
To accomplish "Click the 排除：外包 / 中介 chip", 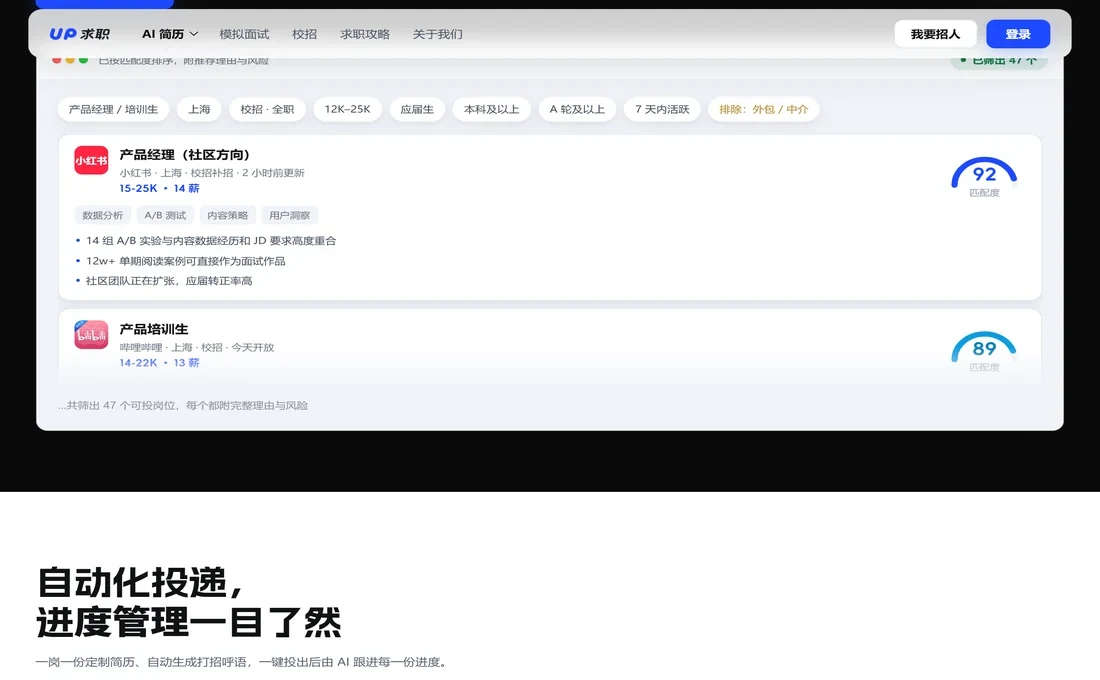I will 763,109.
